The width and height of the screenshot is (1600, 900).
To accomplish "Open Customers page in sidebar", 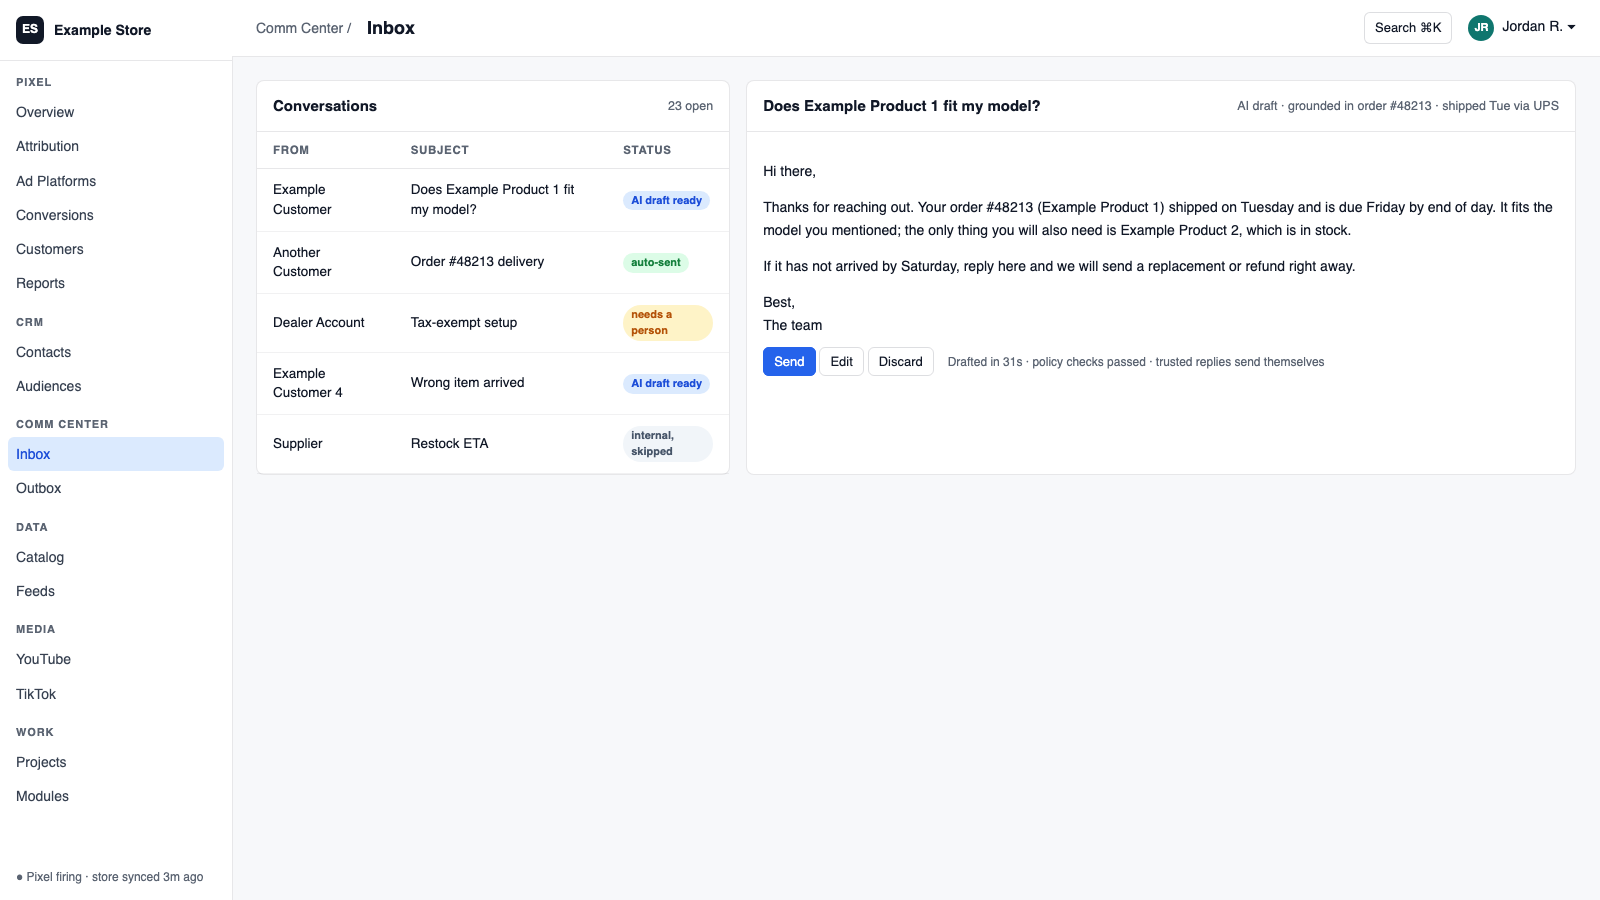I will coord(116,249).
